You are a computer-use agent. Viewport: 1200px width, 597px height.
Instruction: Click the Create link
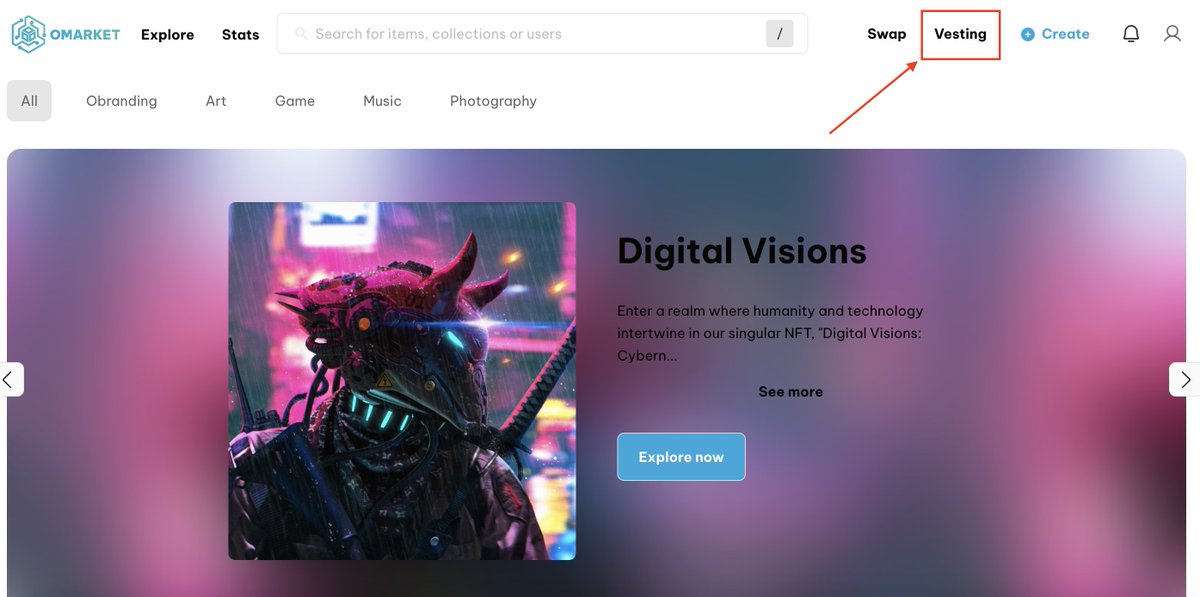pyautogui.click(x=1065, y=34)
